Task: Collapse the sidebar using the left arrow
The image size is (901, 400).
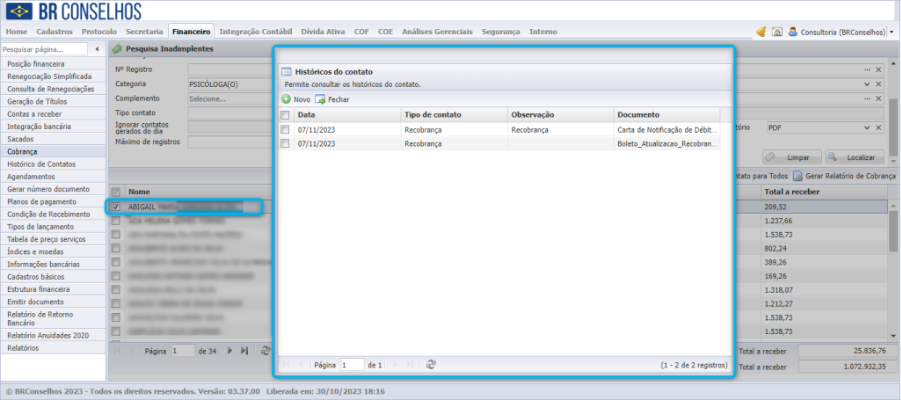Action: (x=97, y=49)
